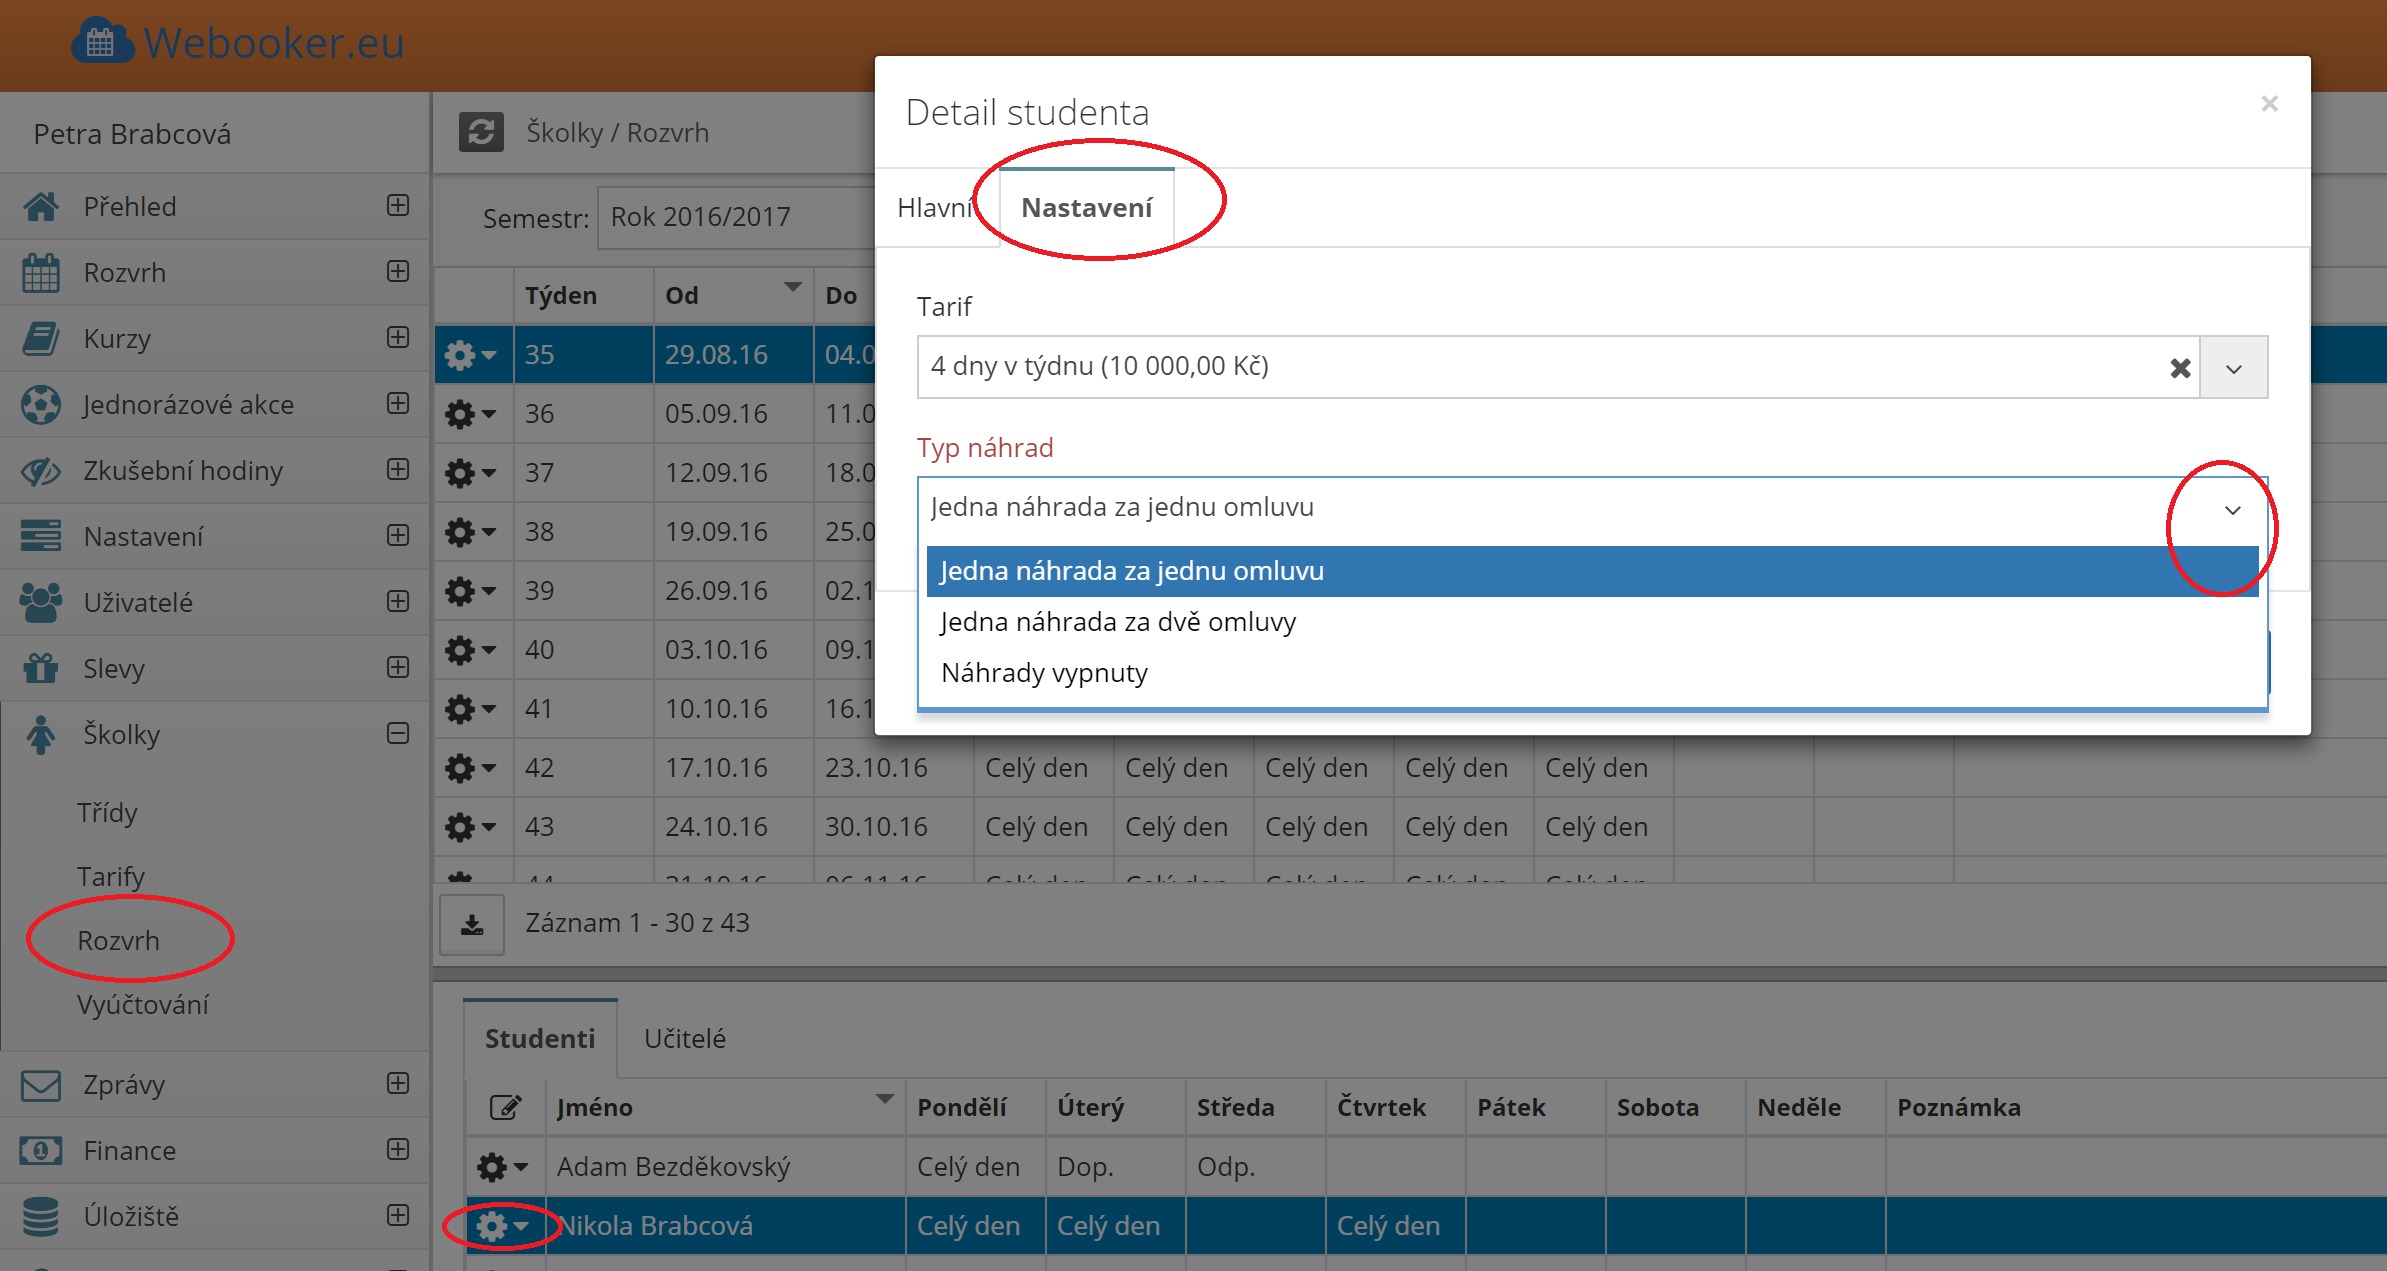This screenshot has width=2387, height=1271.
Task: Click the edit pencil icon in students table header
Action: coord(505,1107)
